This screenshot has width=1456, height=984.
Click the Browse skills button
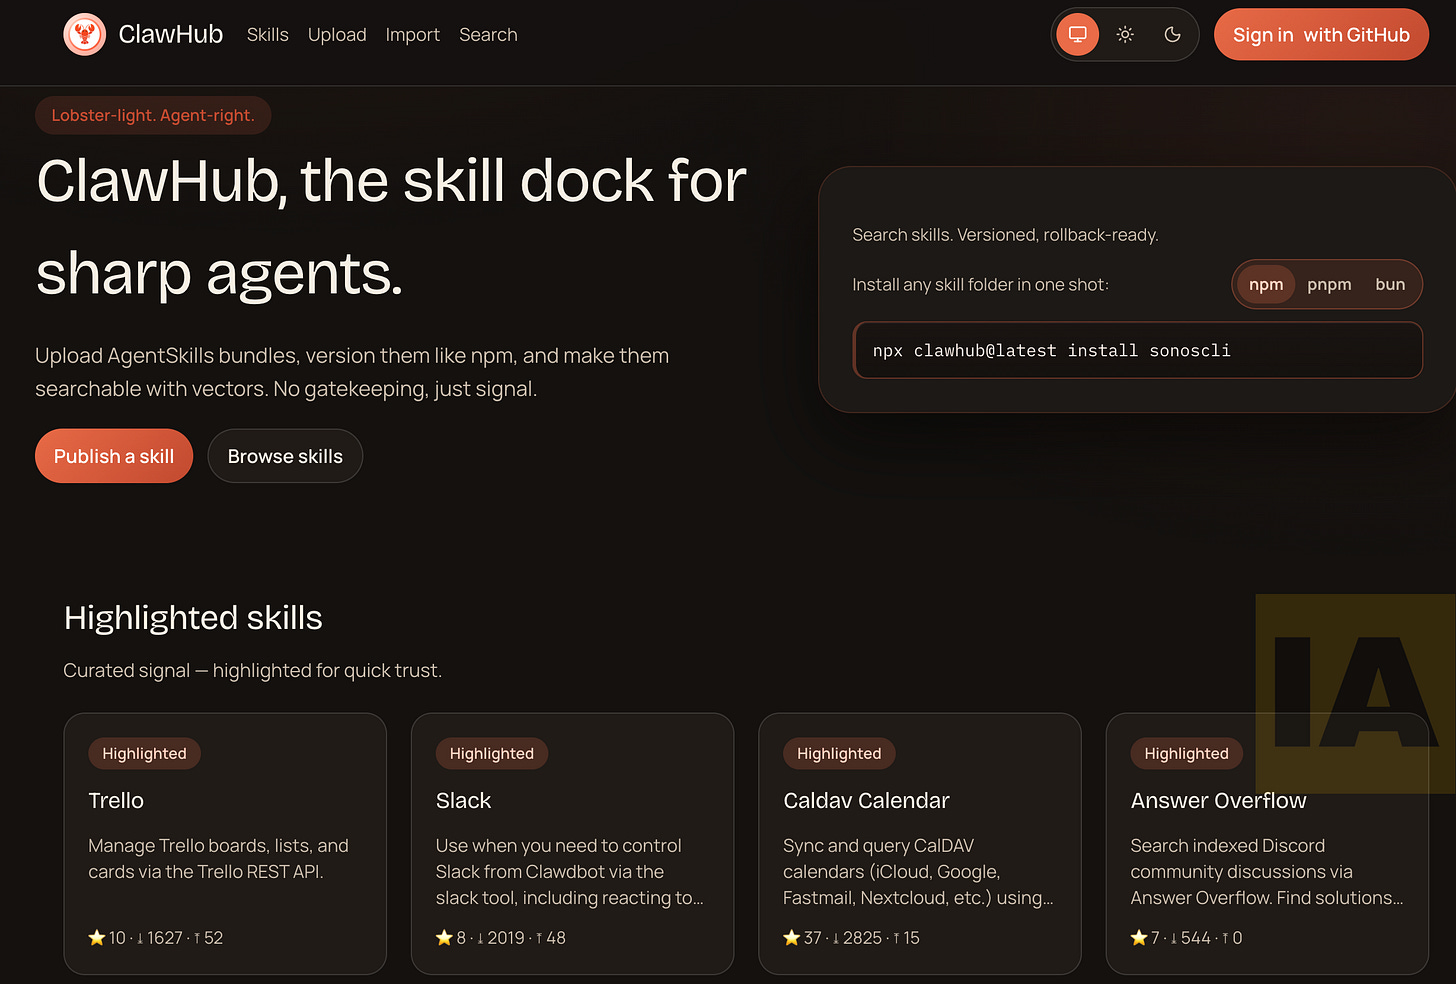[285, 455]
